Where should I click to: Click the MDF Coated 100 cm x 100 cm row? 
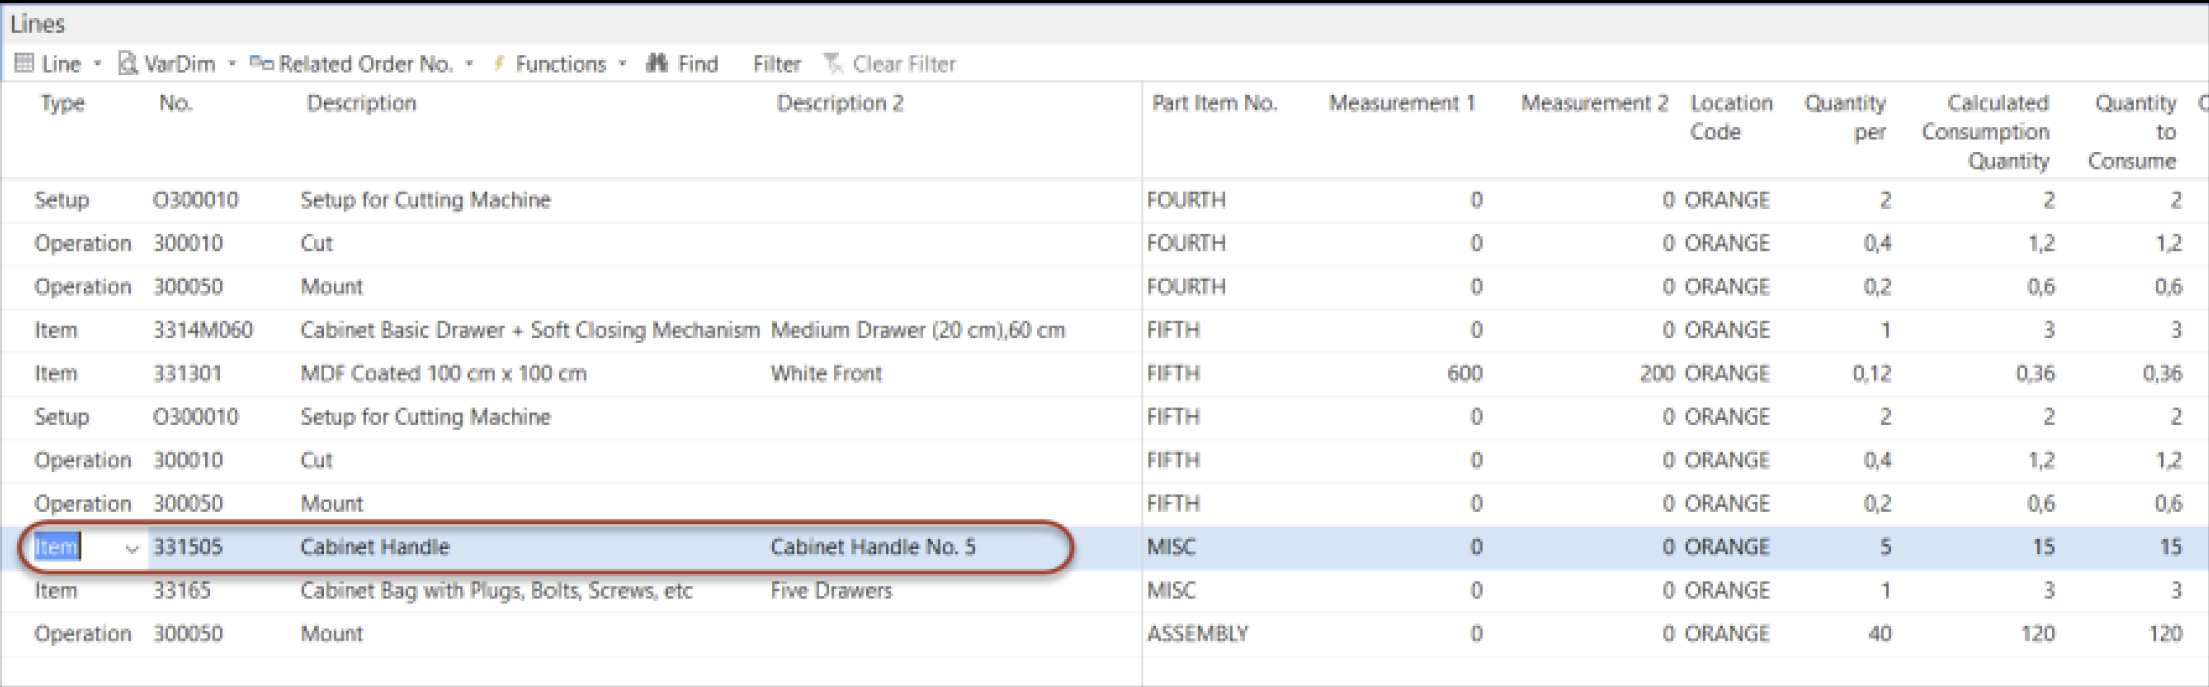(1104, 373)
